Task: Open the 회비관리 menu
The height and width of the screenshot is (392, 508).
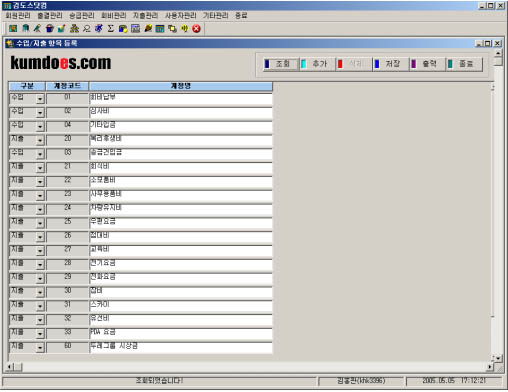Action: (114, 16)
